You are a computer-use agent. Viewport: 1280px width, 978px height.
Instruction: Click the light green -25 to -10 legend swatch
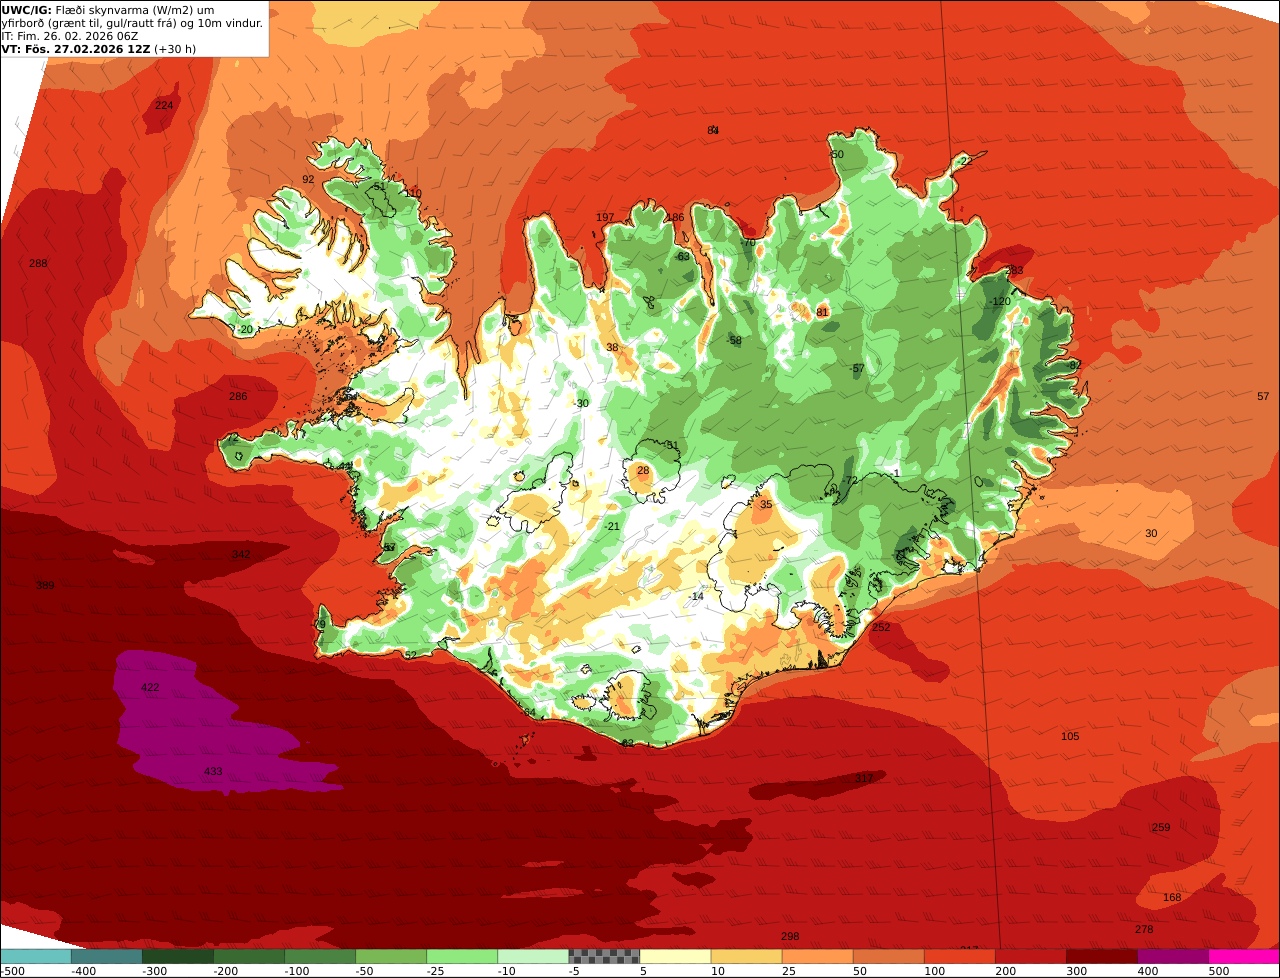(x=462, y=956)
